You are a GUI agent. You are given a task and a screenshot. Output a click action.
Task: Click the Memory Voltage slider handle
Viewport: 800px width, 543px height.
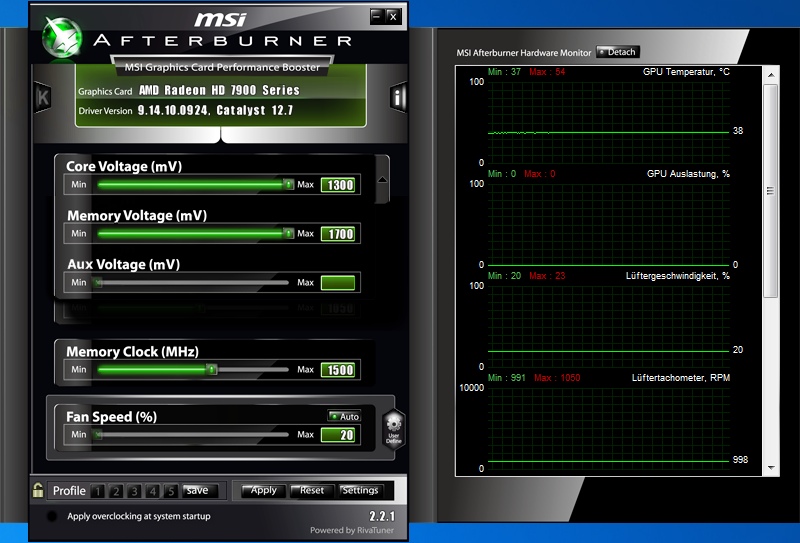tap(288, 233)
